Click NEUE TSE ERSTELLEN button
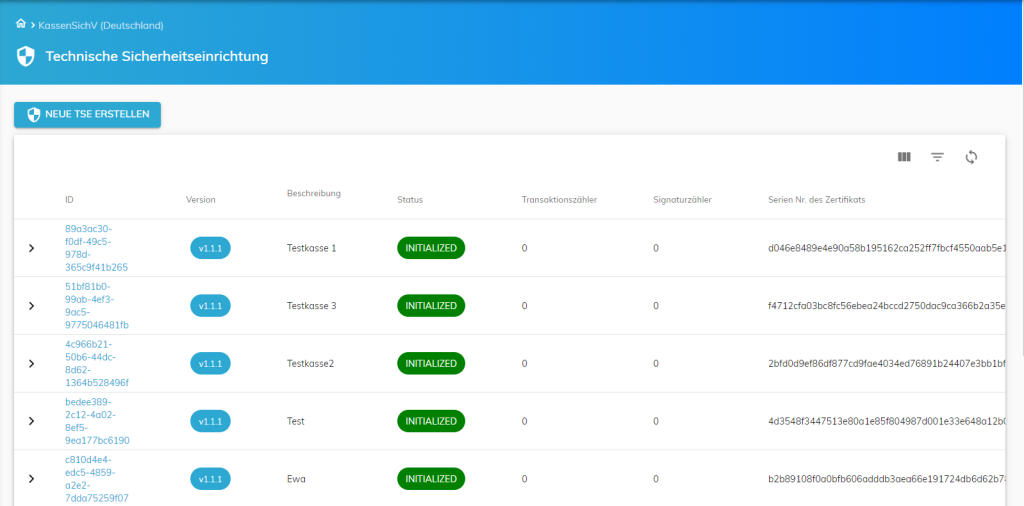 [88, 114]
